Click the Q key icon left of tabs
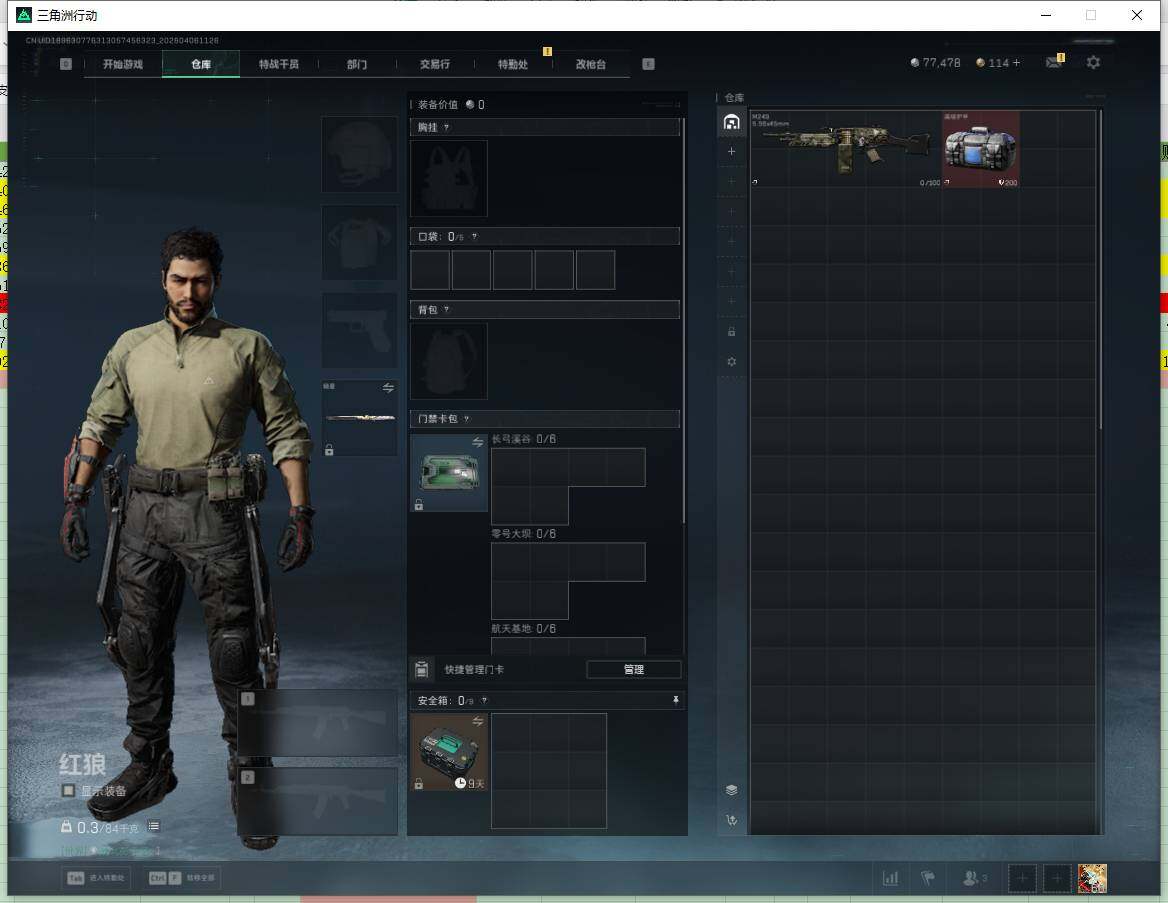1168x903 pixels. point(66,64)
